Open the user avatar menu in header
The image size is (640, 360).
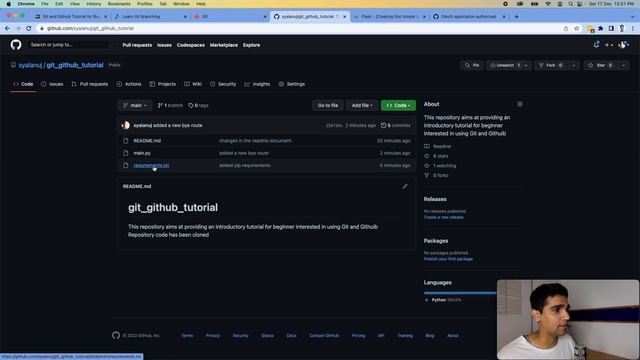[623, 45]
